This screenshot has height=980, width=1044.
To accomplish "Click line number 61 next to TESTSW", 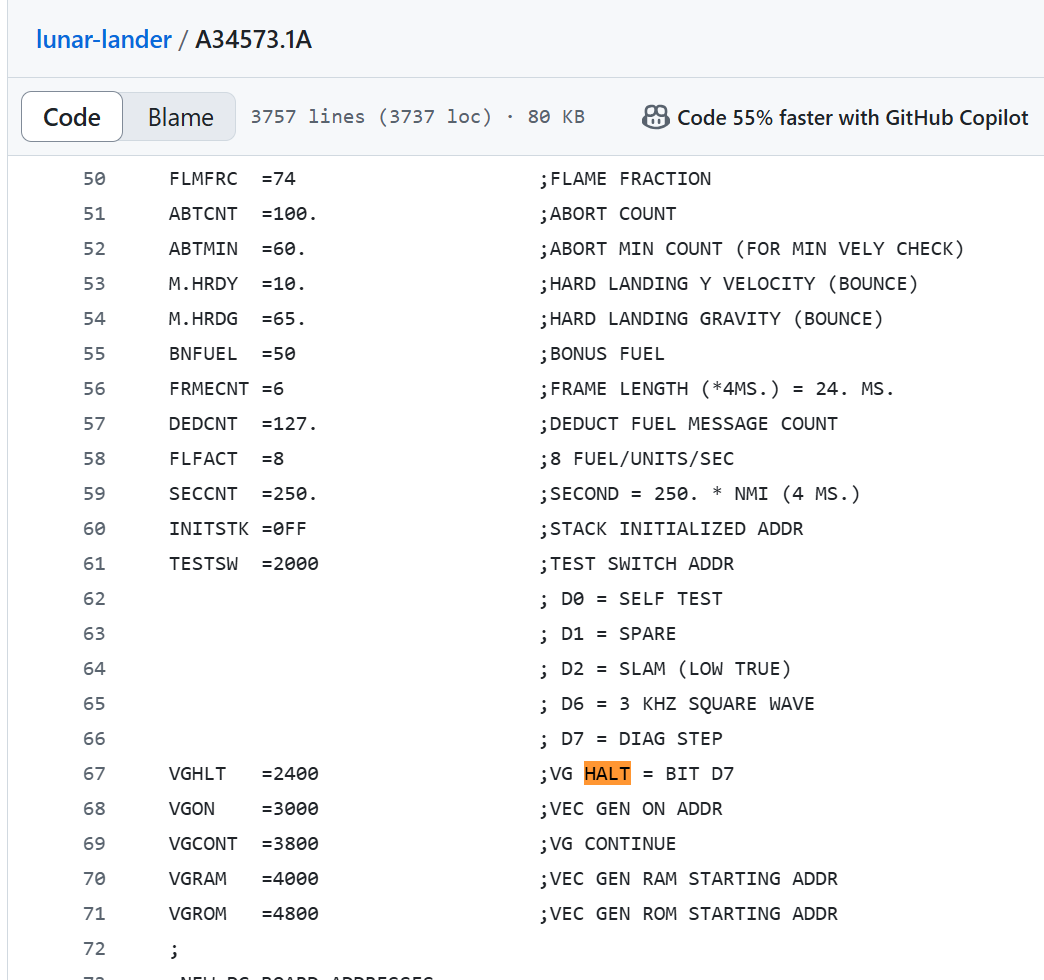I will (94, 564).
